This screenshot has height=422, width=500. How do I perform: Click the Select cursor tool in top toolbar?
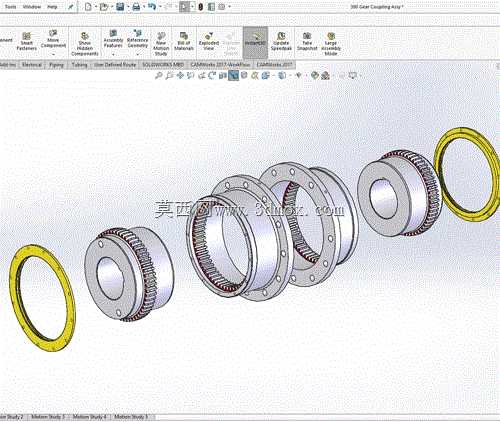(x=184, y=6)
